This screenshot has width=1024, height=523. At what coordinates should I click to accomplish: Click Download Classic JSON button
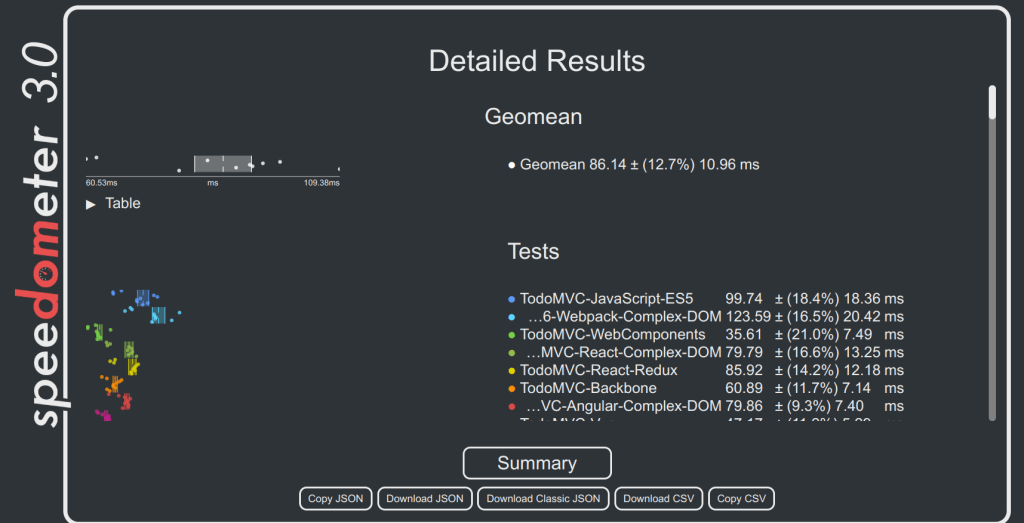(x=543, y=498)
